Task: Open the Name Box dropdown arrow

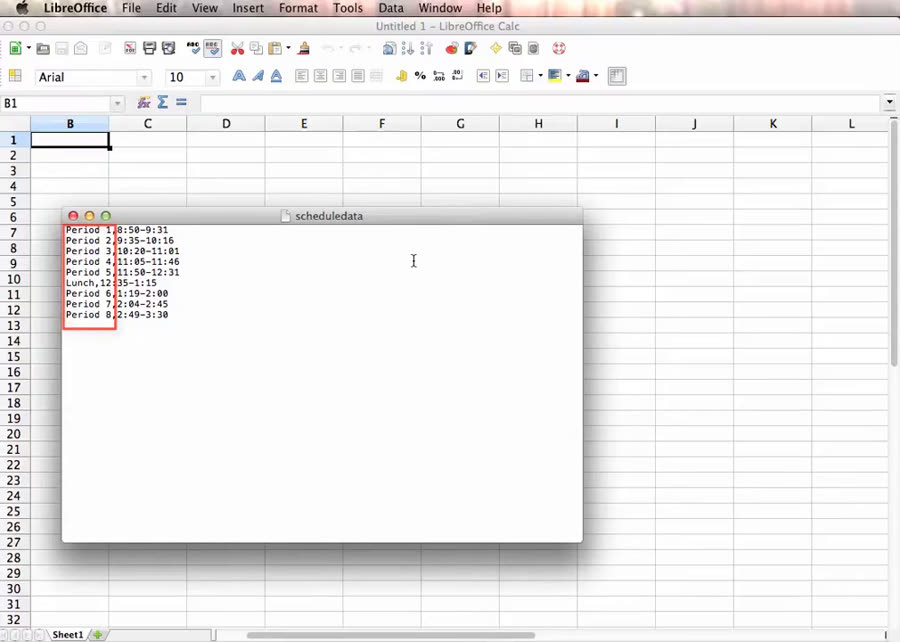Action: pyautogui.click(x=117, y=104)
